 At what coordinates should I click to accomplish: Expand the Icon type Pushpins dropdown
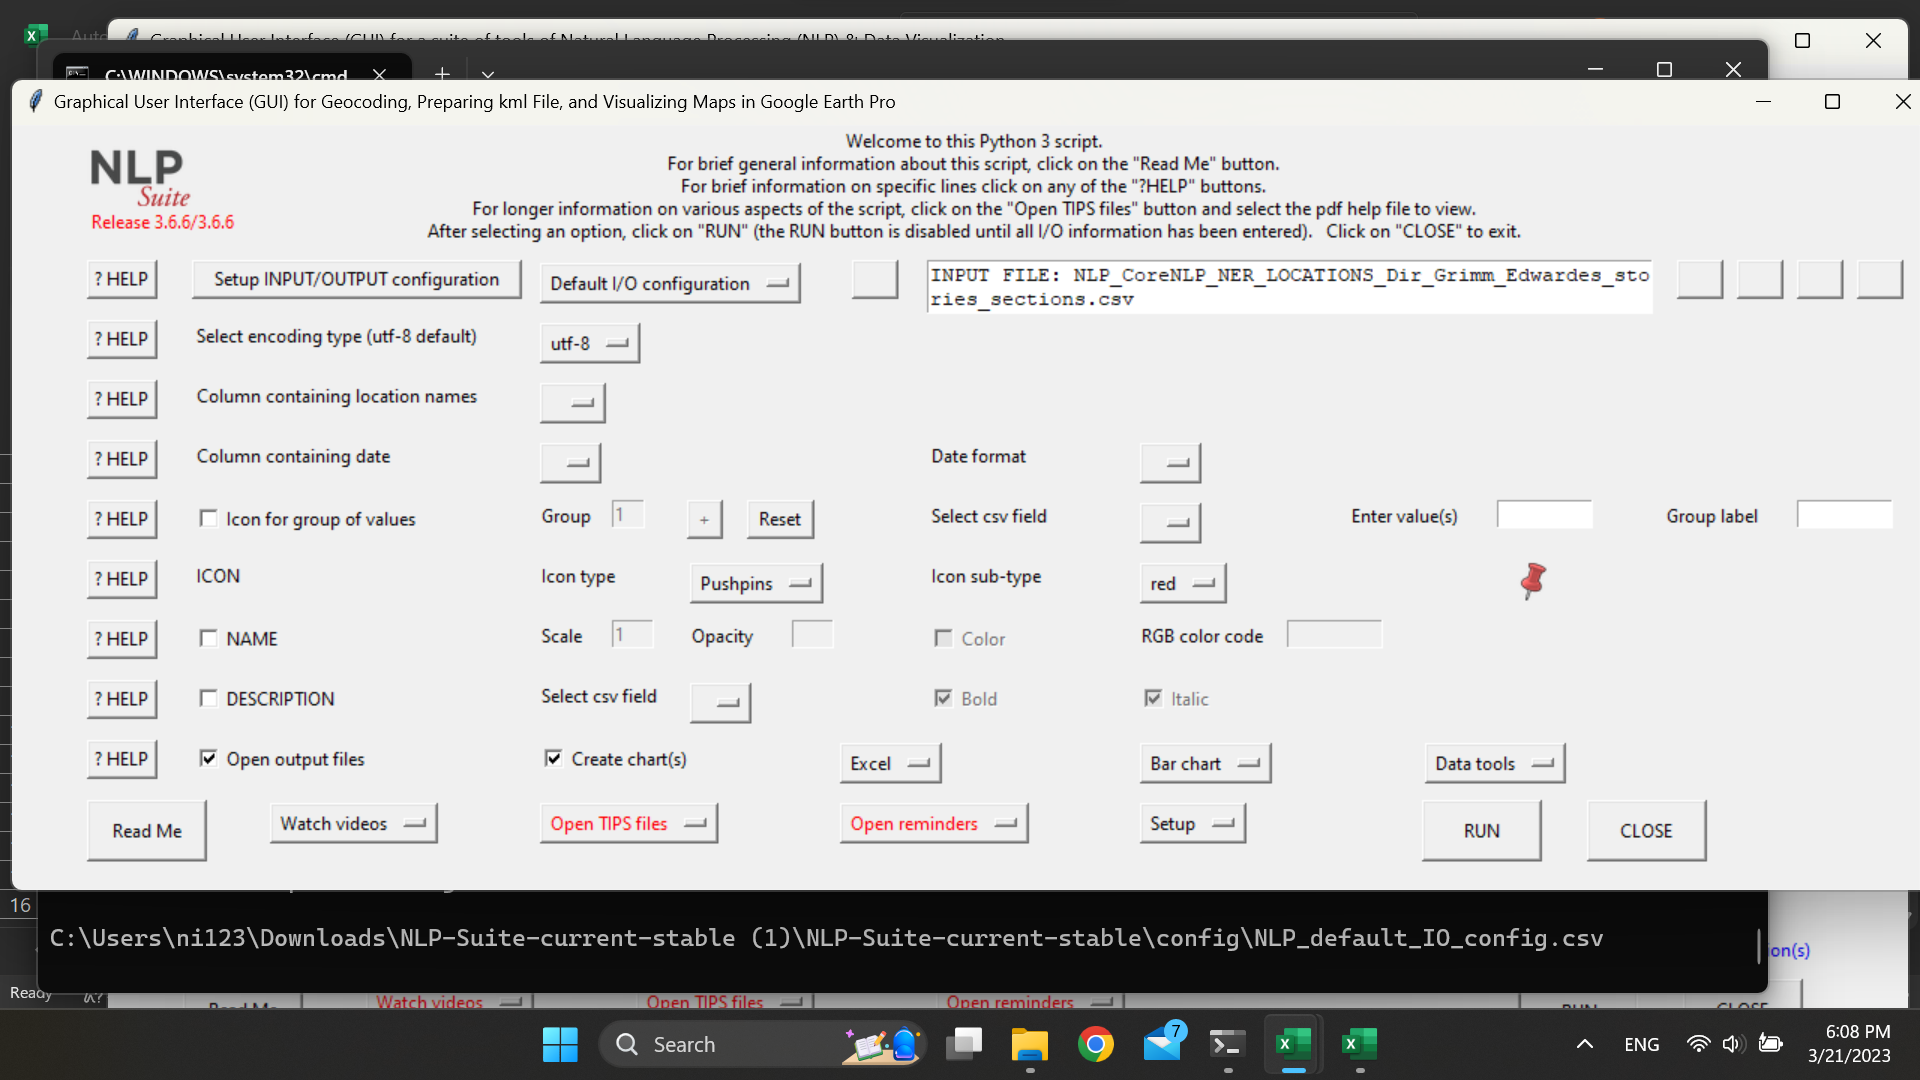(x=755, y=583)
